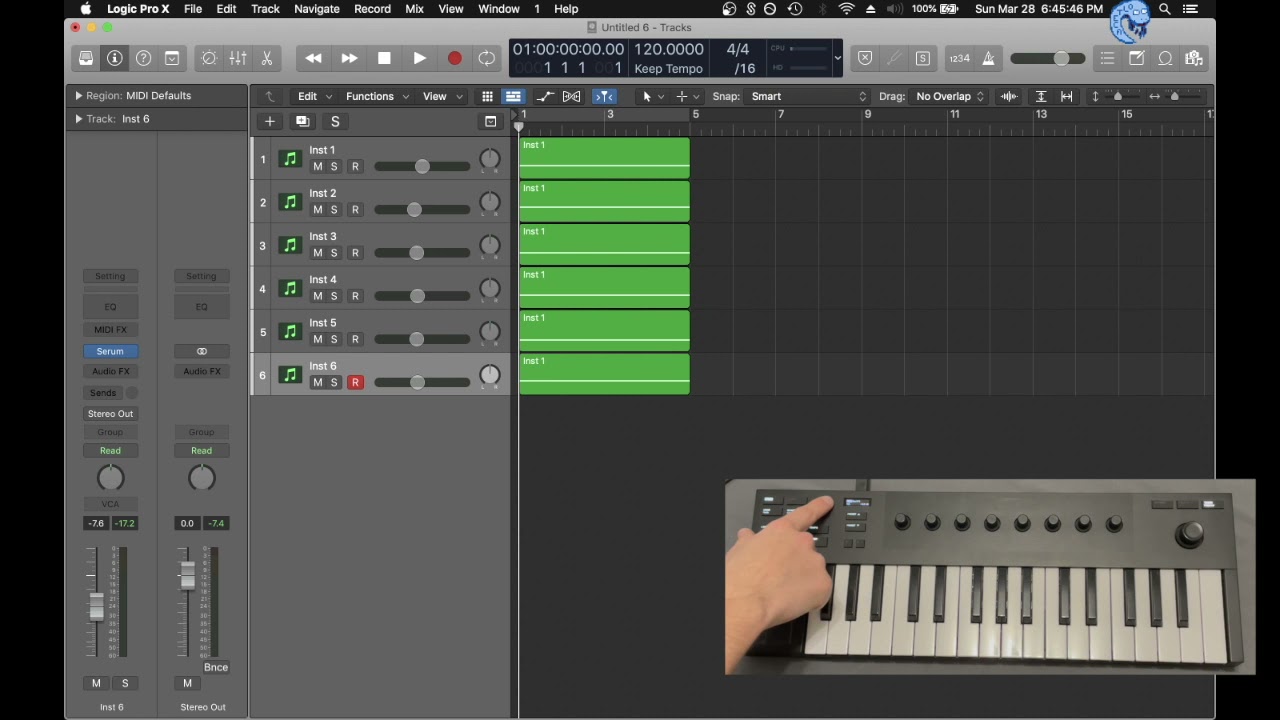
Task: Click the waveform zoom icon
Action: tap(1009, 96)
